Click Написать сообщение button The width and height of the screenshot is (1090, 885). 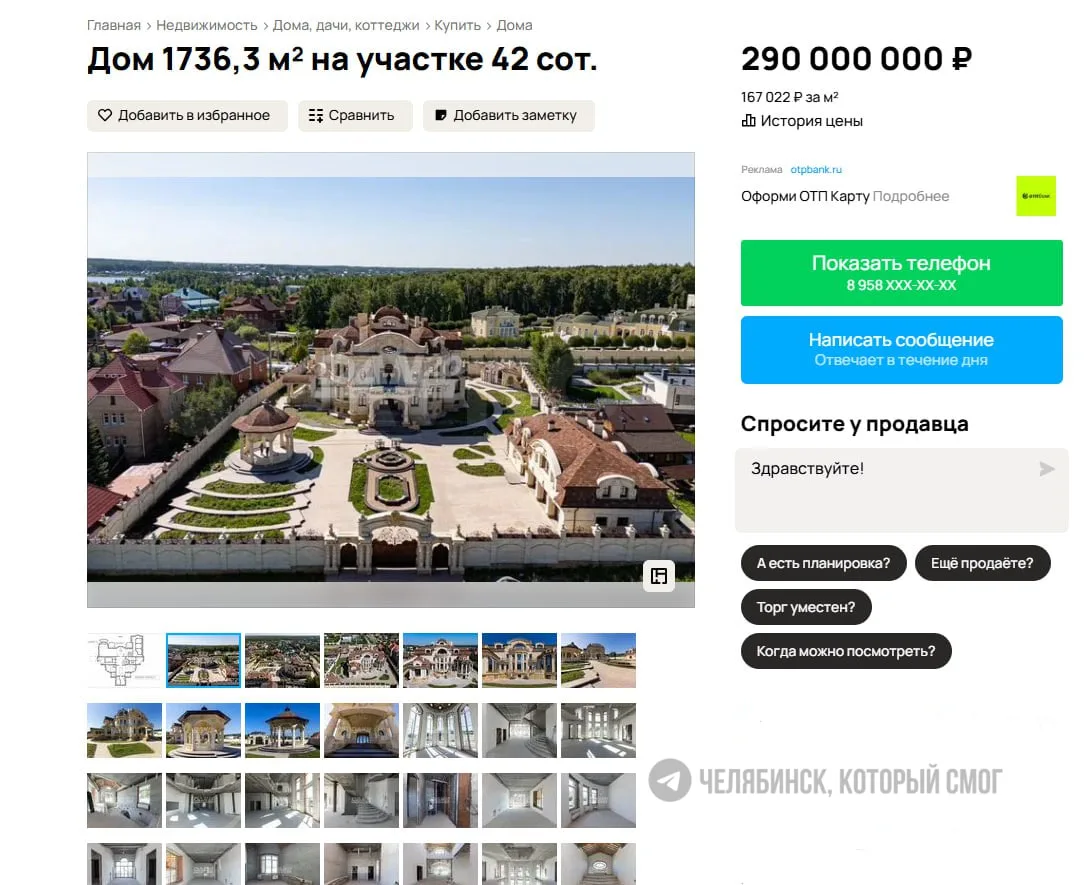click(902, 350)
